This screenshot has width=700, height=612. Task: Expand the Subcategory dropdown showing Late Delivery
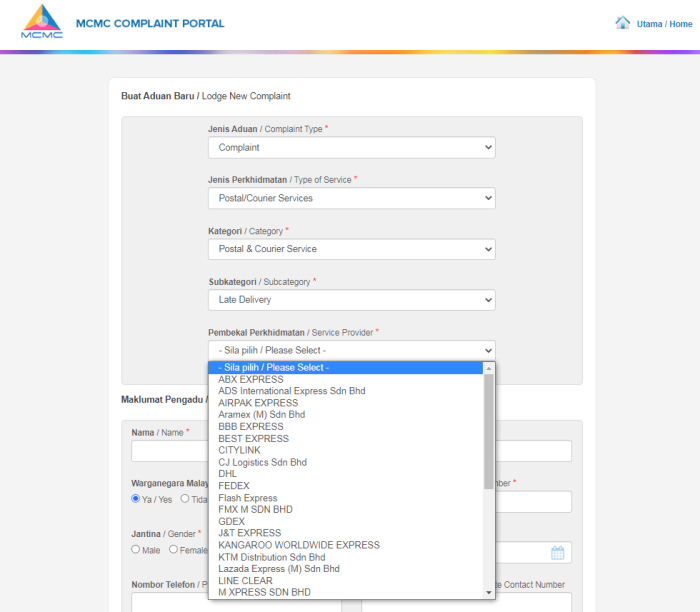click(x=351, y=300)
